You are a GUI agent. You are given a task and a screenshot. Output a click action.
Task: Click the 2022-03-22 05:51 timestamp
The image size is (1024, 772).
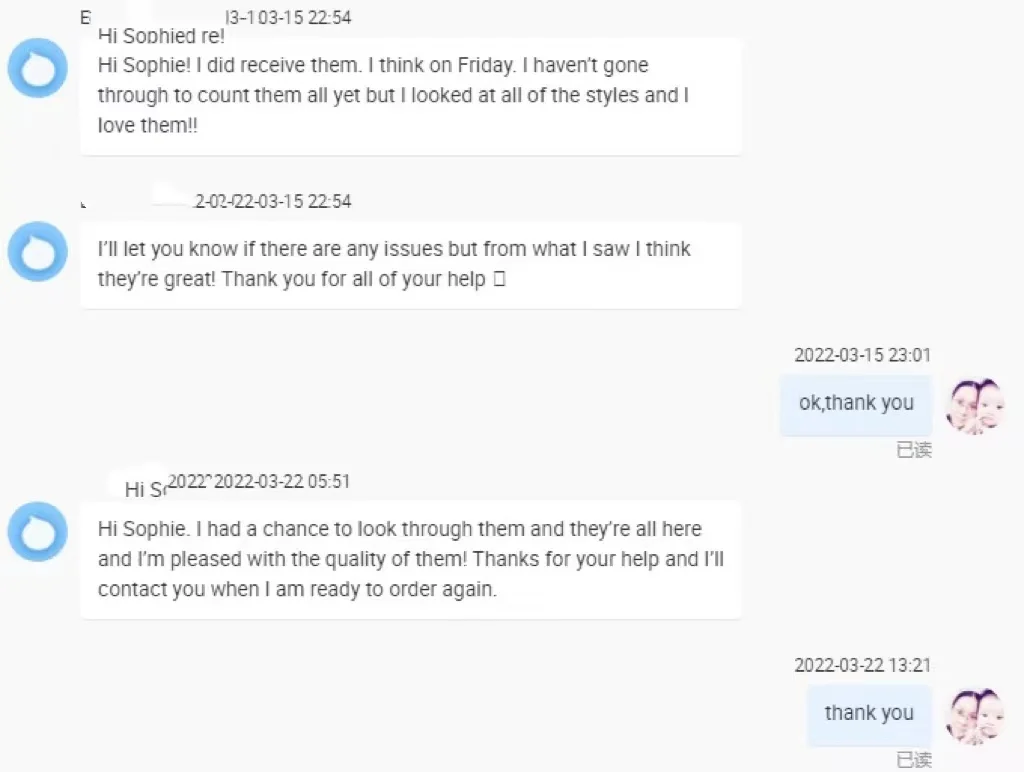point(282,481)
